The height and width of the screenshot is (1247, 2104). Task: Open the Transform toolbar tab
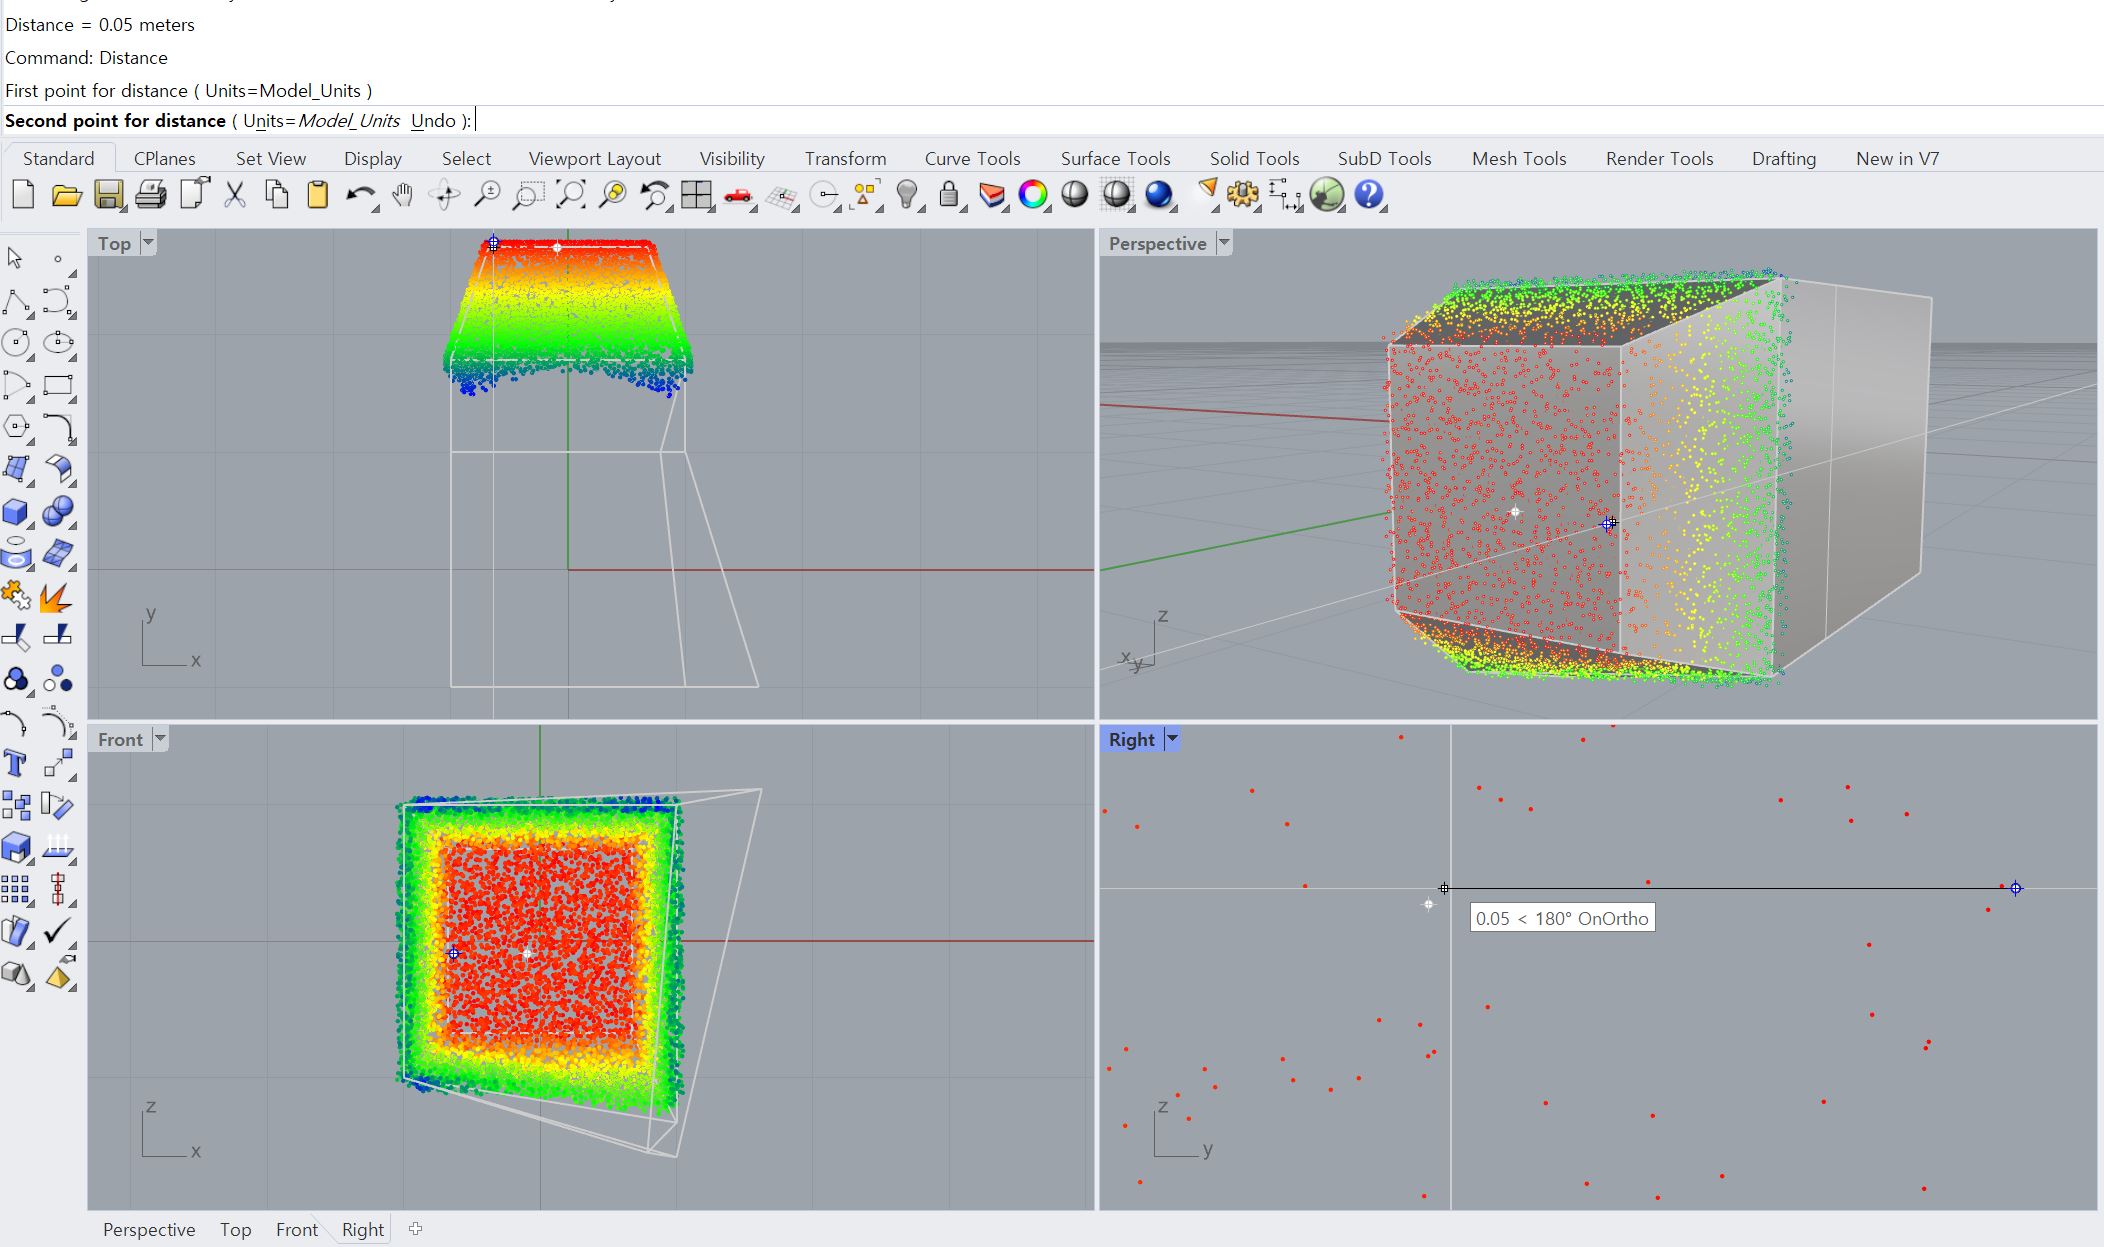(846, 158)
